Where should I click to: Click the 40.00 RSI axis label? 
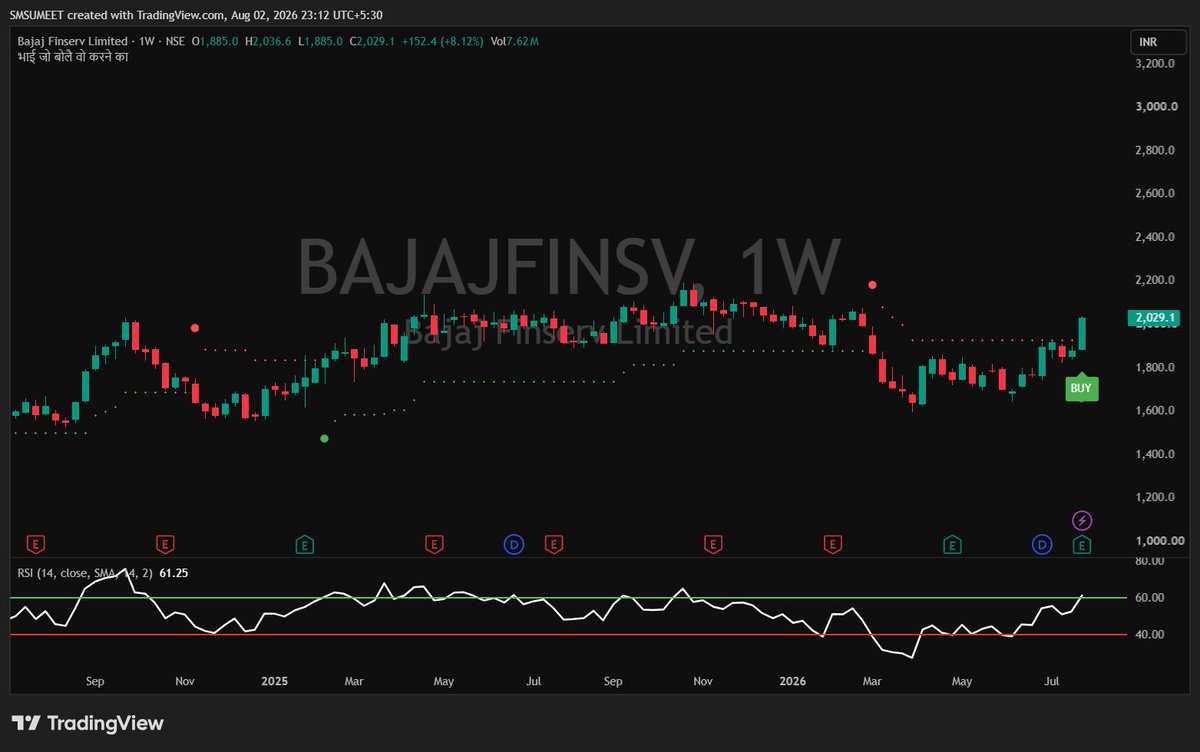point(1150,634)
